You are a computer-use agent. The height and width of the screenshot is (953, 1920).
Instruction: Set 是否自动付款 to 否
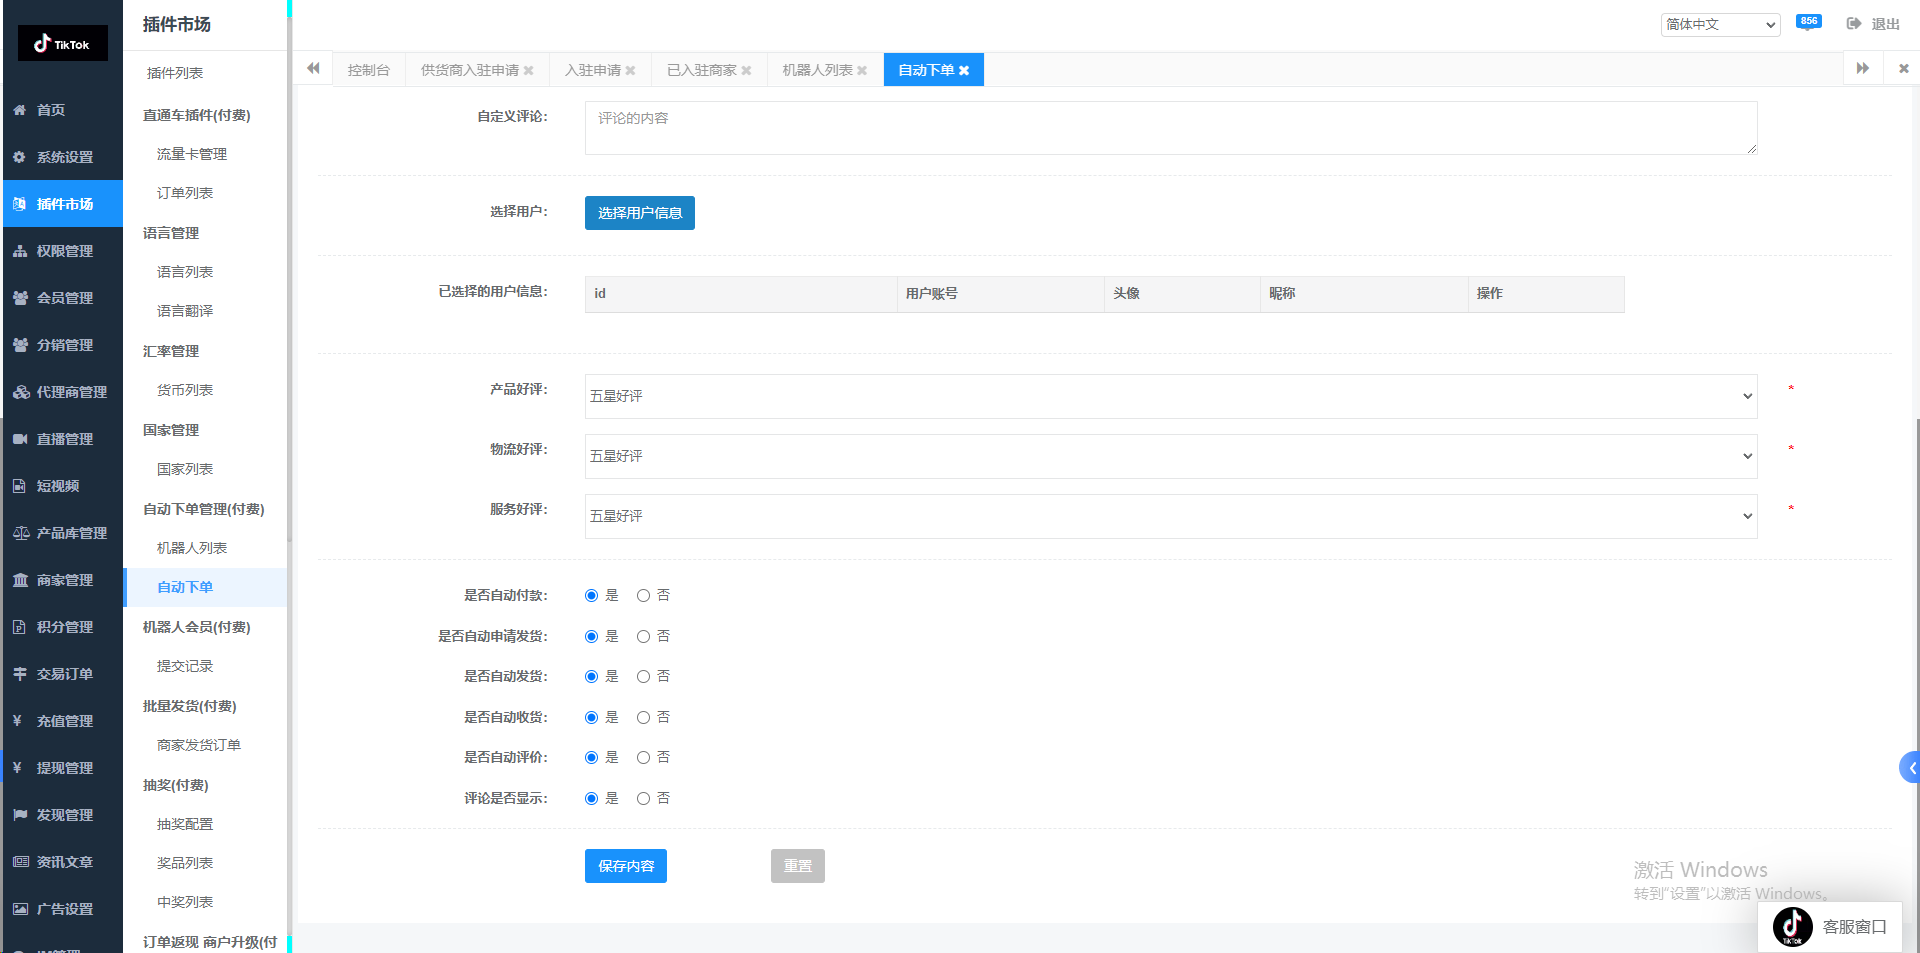click(643, 596)
